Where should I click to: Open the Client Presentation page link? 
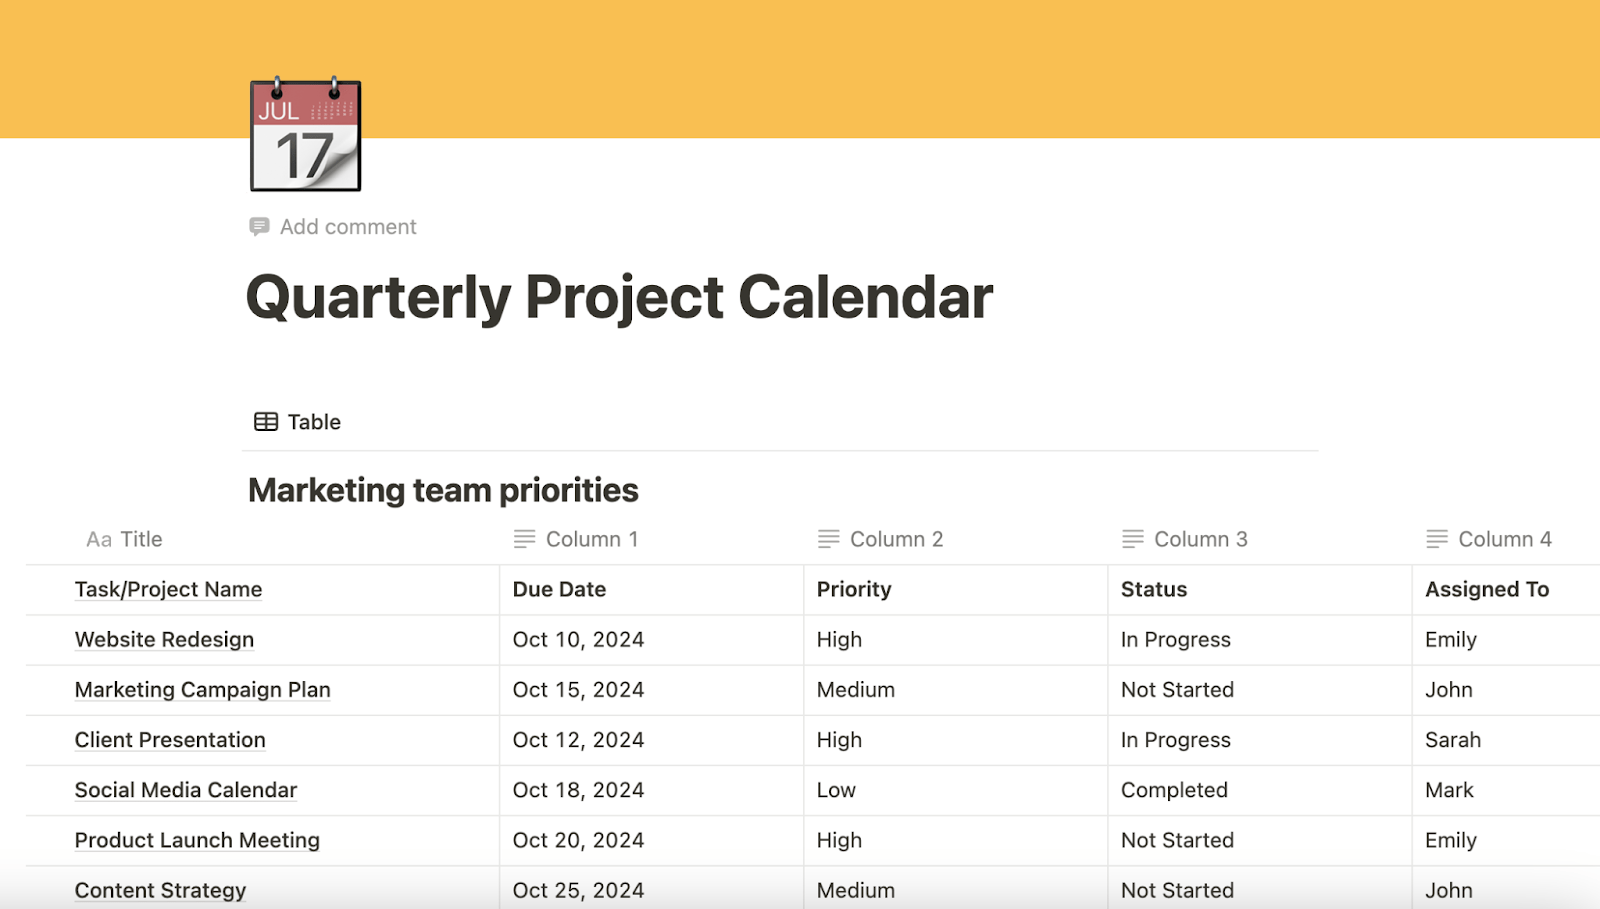(170, 740)
